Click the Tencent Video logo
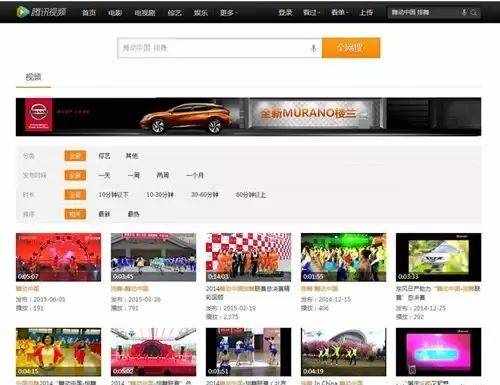The image size is (500, 385). pyautogui.click(x=41, y=12)
